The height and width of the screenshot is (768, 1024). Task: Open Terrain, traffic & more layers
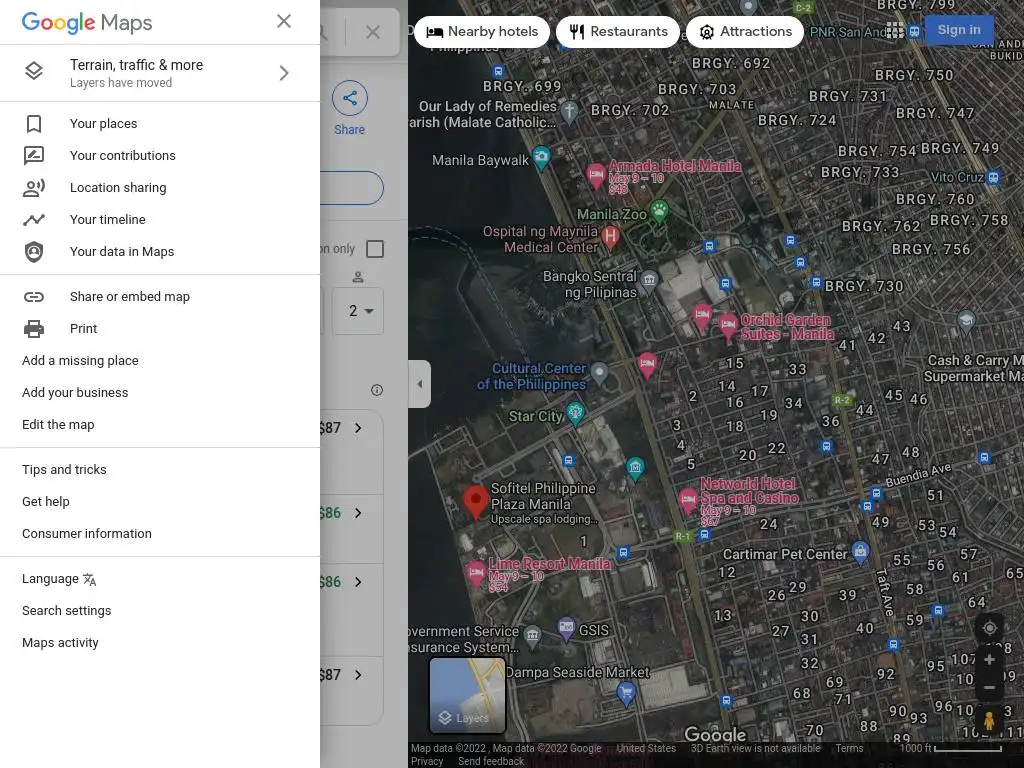click(x=160, y=73)
